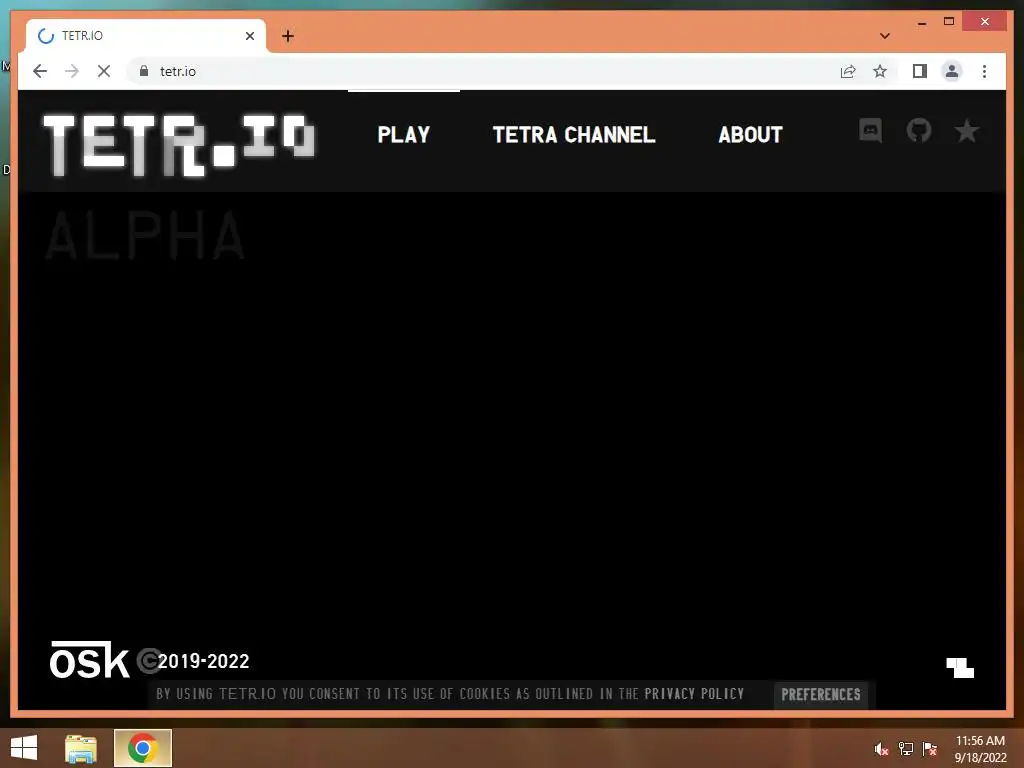Open the TETRA CHANNEL menu item
This screenshot has height=768, width=1024.
coord(573,135)
